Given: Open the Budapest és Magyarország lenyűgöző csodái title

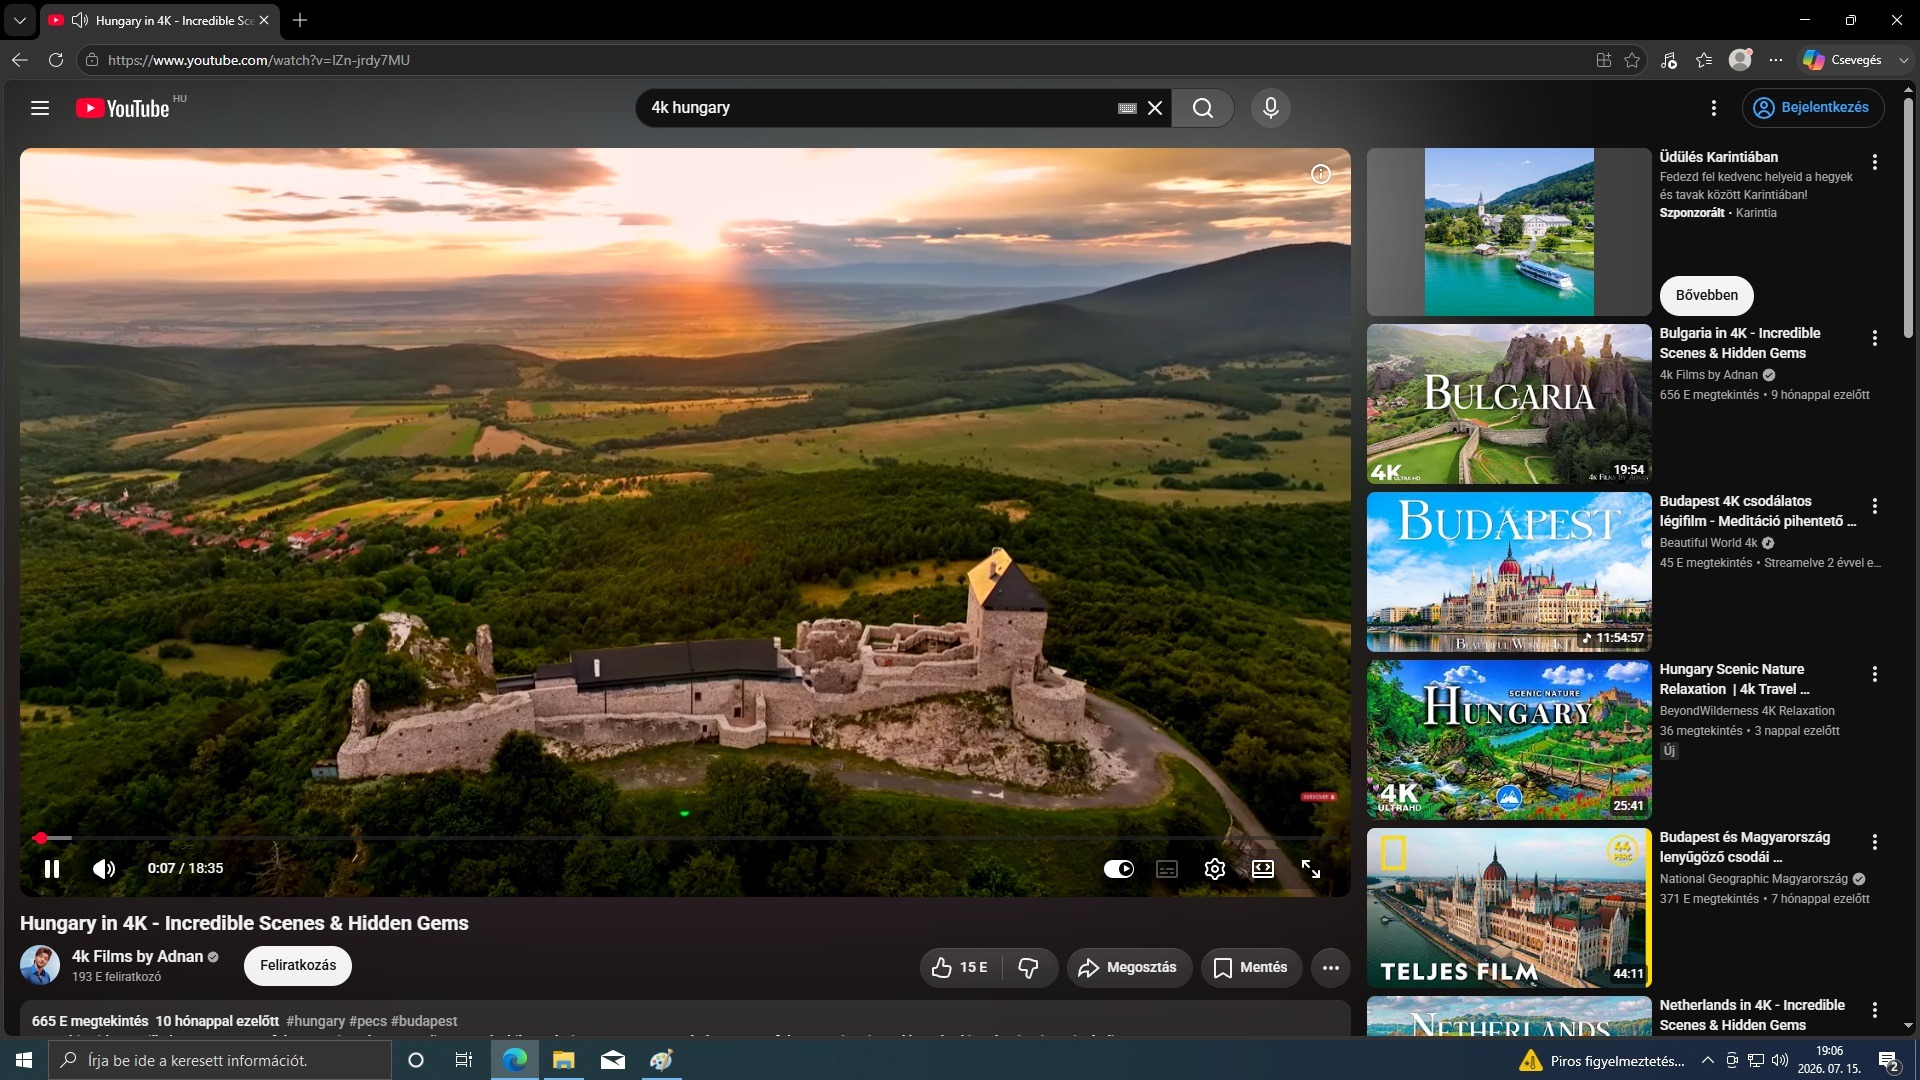Looking at the screenshot, I should [1745, 848].
